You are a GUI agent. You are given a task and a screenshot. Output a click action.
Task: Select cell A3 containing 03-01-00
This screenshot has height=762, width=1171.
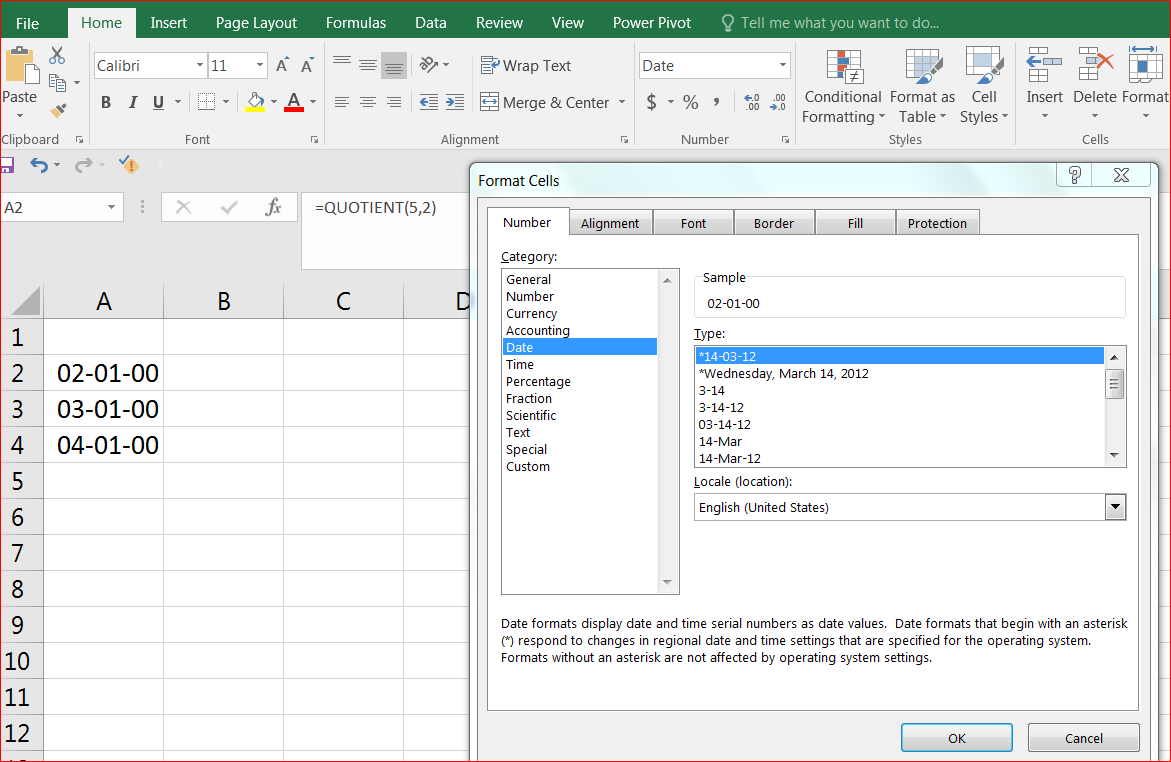coord(104,409)
